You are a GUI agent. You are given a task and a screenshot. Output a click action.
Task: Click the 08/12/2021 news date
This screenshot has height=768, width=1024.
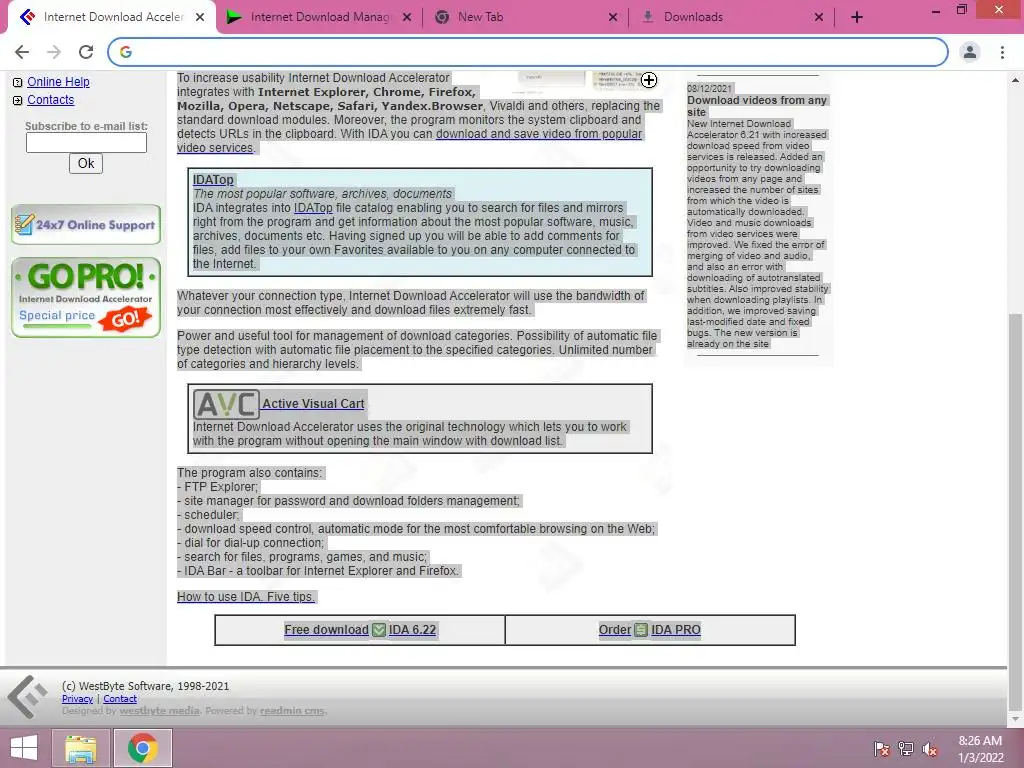[x=709, y=88]
